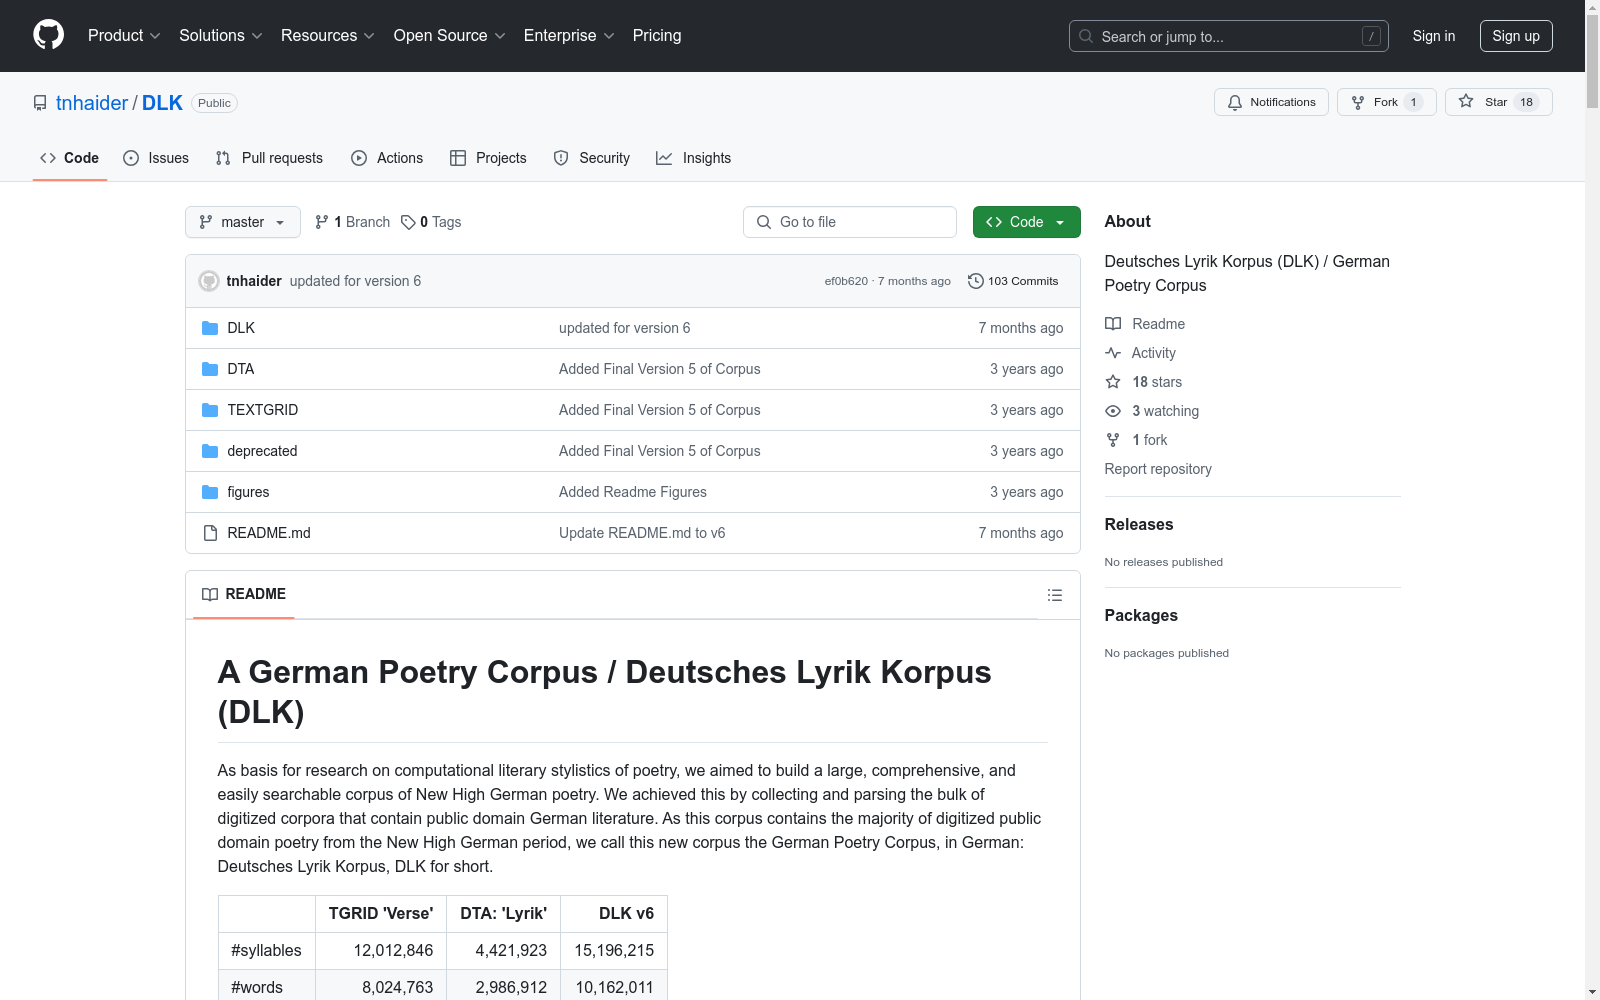The image size is (1600, 1000).
Task: Click the fork icon beside 1 fork
Action: (1113, 440)
